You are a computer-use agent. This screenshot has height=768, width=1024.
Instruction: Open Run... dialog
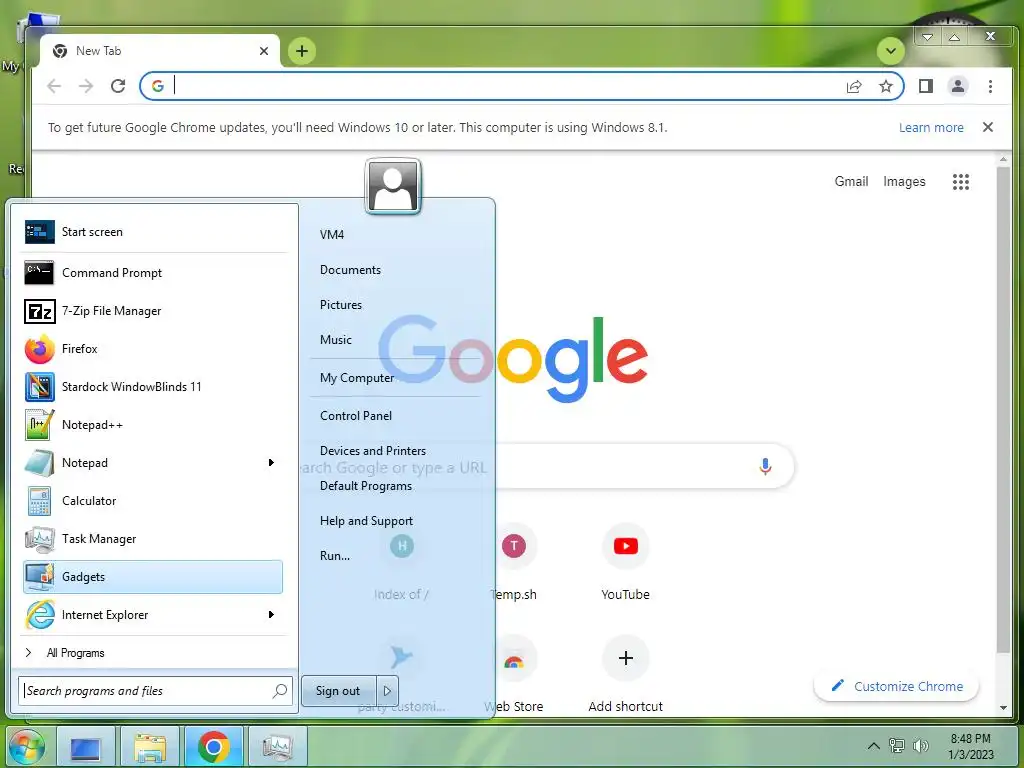pos(334,556)
